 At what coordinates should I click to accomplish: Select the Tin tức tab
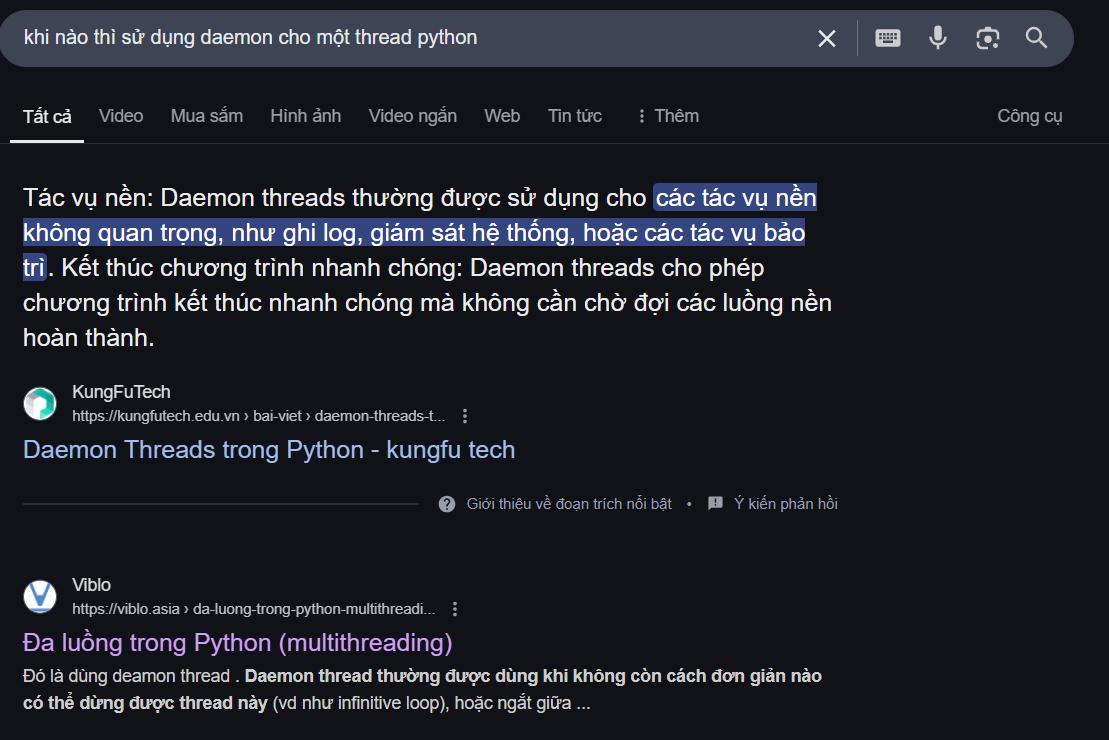point(574,116)
